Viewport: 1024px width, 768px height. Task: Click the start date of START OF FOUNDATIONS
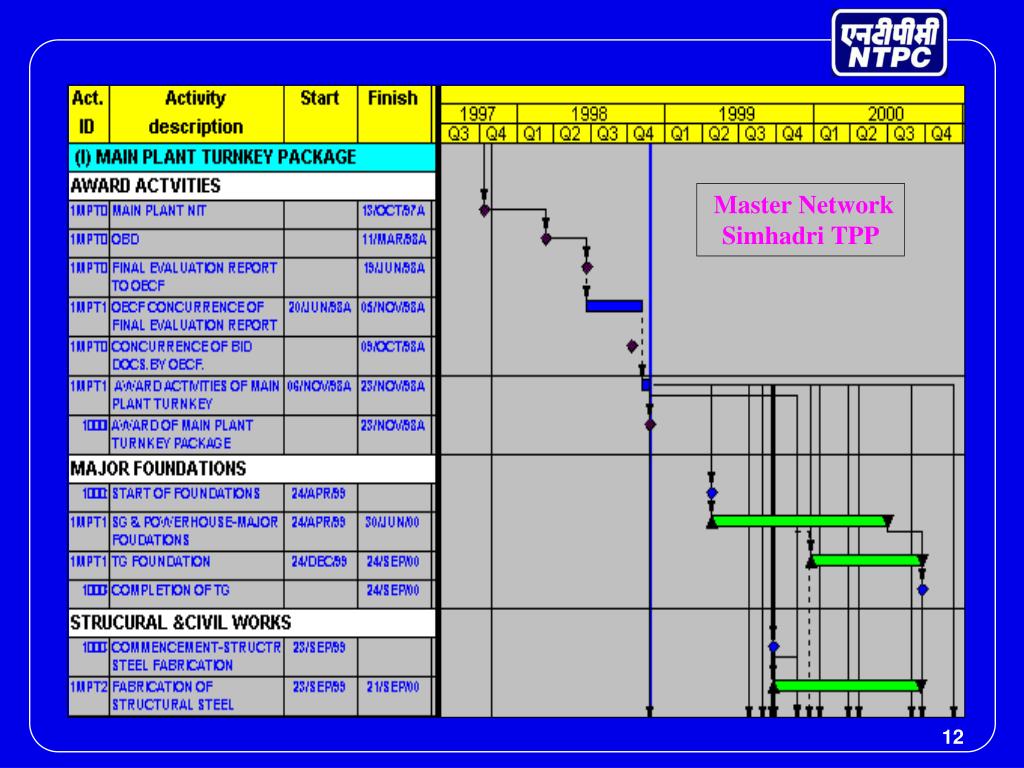click(319, 494)
